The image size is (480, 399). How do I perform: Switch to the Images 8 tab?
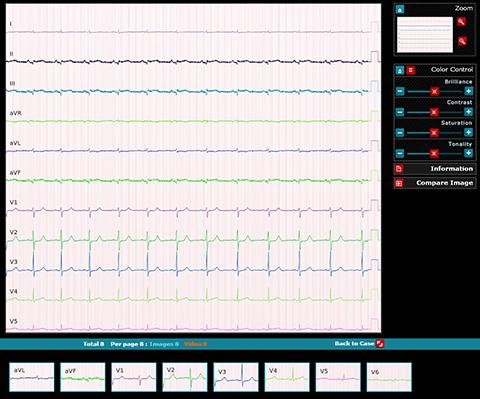pyautogui.click(x=164, y=344)
